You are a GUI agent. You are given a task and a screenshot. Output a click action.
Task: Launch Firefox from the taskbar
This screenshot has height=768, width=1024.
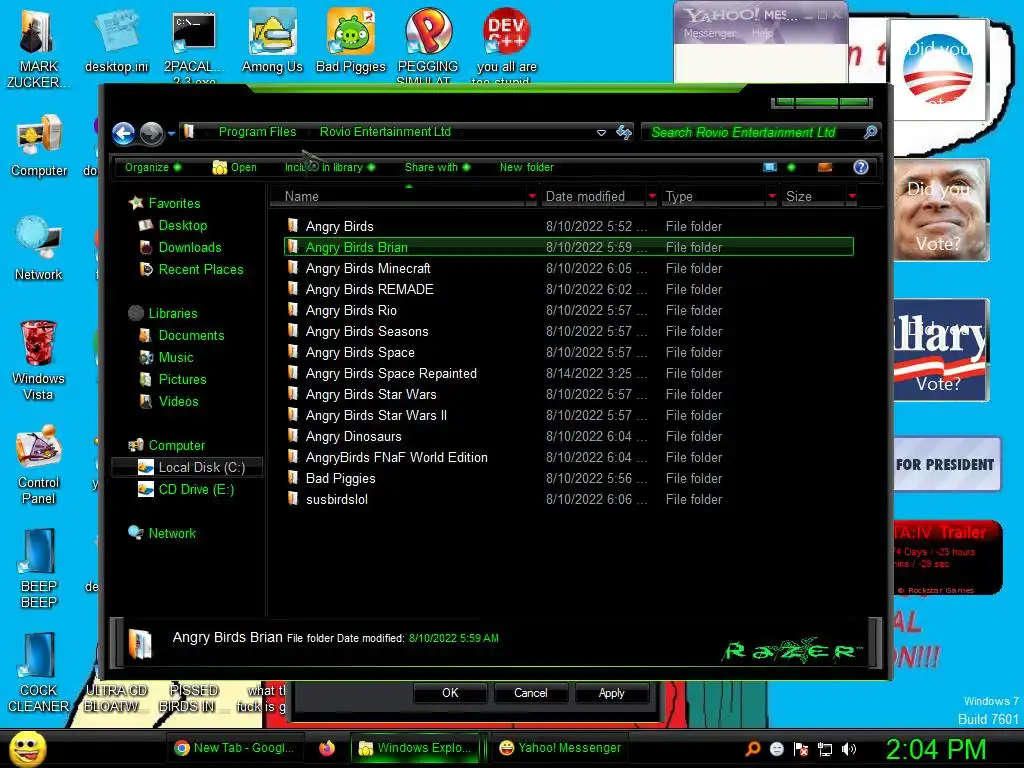(x=327, y=748)
